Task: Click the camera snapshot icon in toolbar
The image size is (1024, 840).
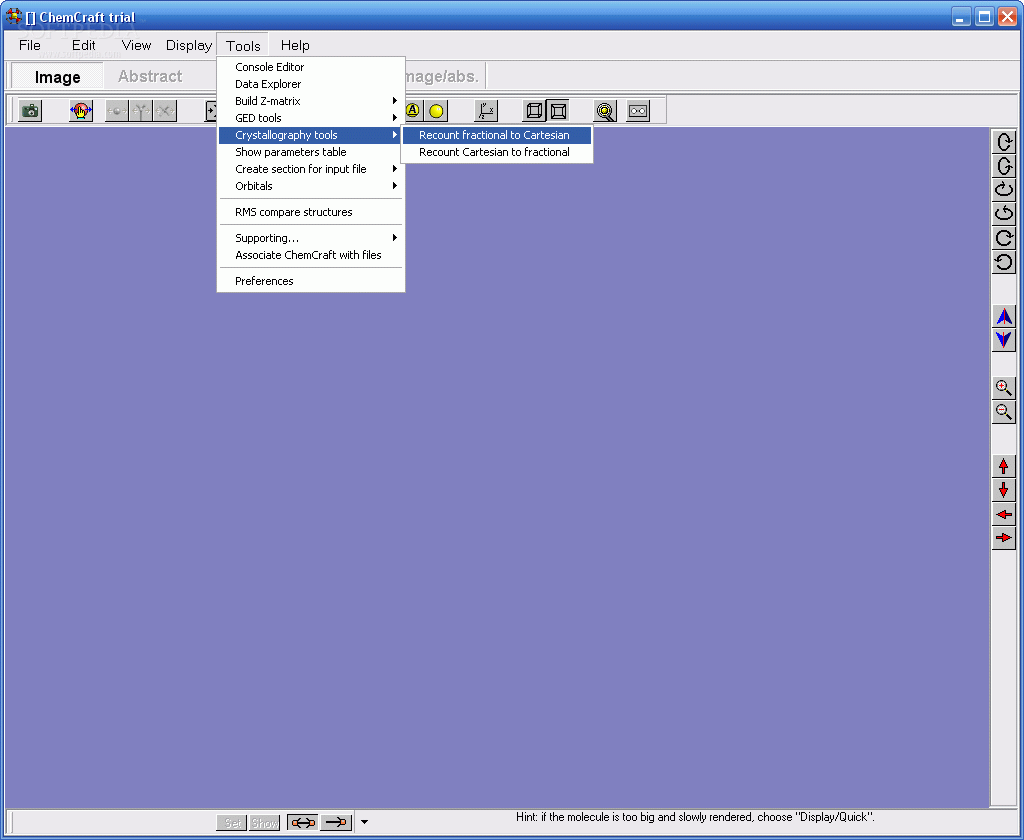Action: [x=30, y=111]
